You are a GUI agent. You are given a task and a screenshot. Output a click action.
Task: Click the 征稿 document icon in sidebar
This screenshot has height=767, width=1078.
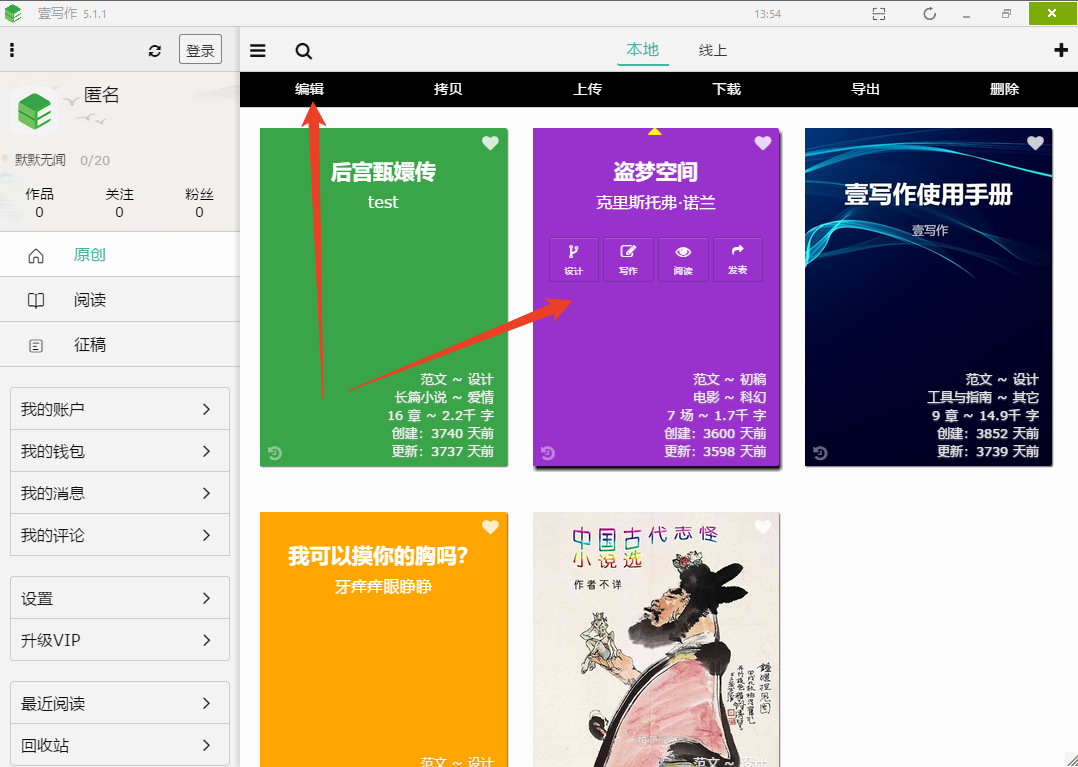pyautogui.click(x=36, y=346)
